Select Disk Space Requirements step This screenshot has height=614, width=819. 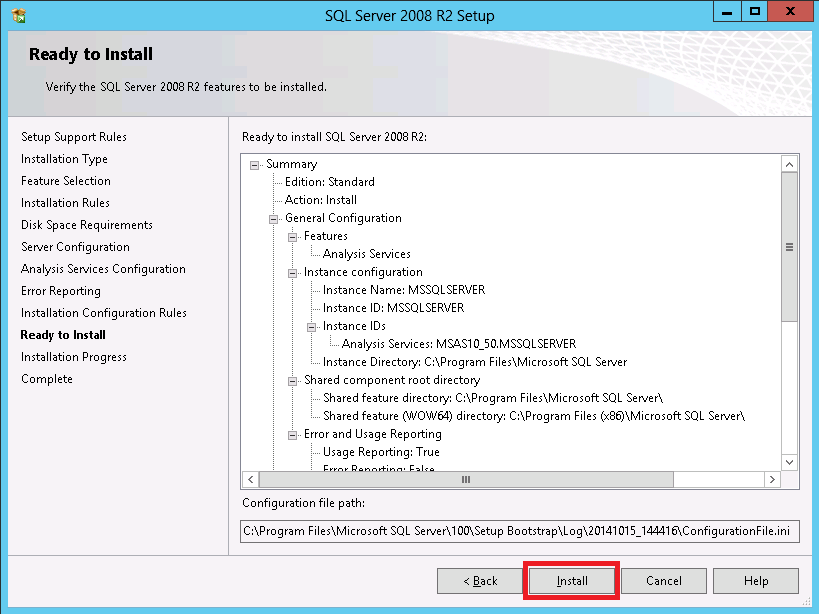pos(87,225)
